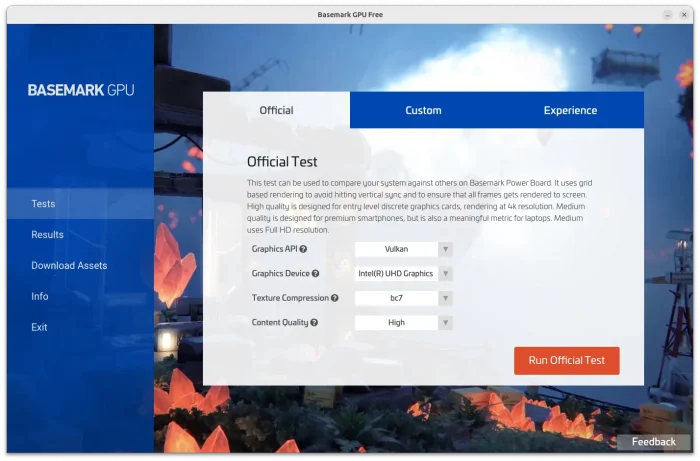Expand Intel(R) UHD Graphics device dropdown arrow

445,274
